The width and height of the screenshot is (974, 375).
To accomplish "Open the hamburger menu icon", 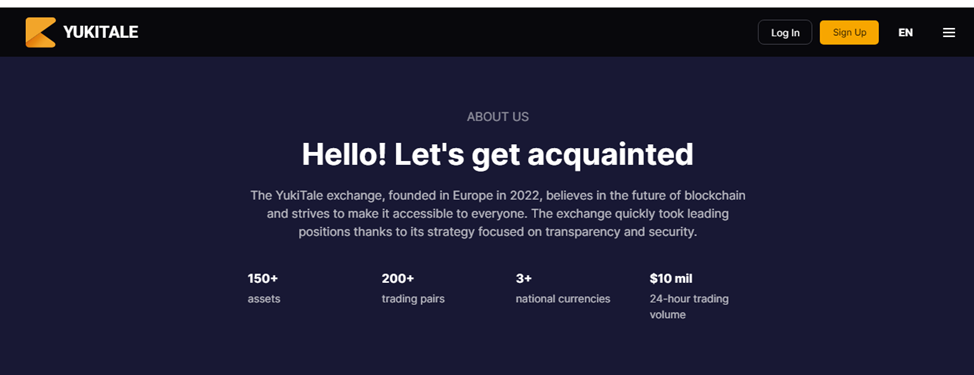I will tap(949, 33).
